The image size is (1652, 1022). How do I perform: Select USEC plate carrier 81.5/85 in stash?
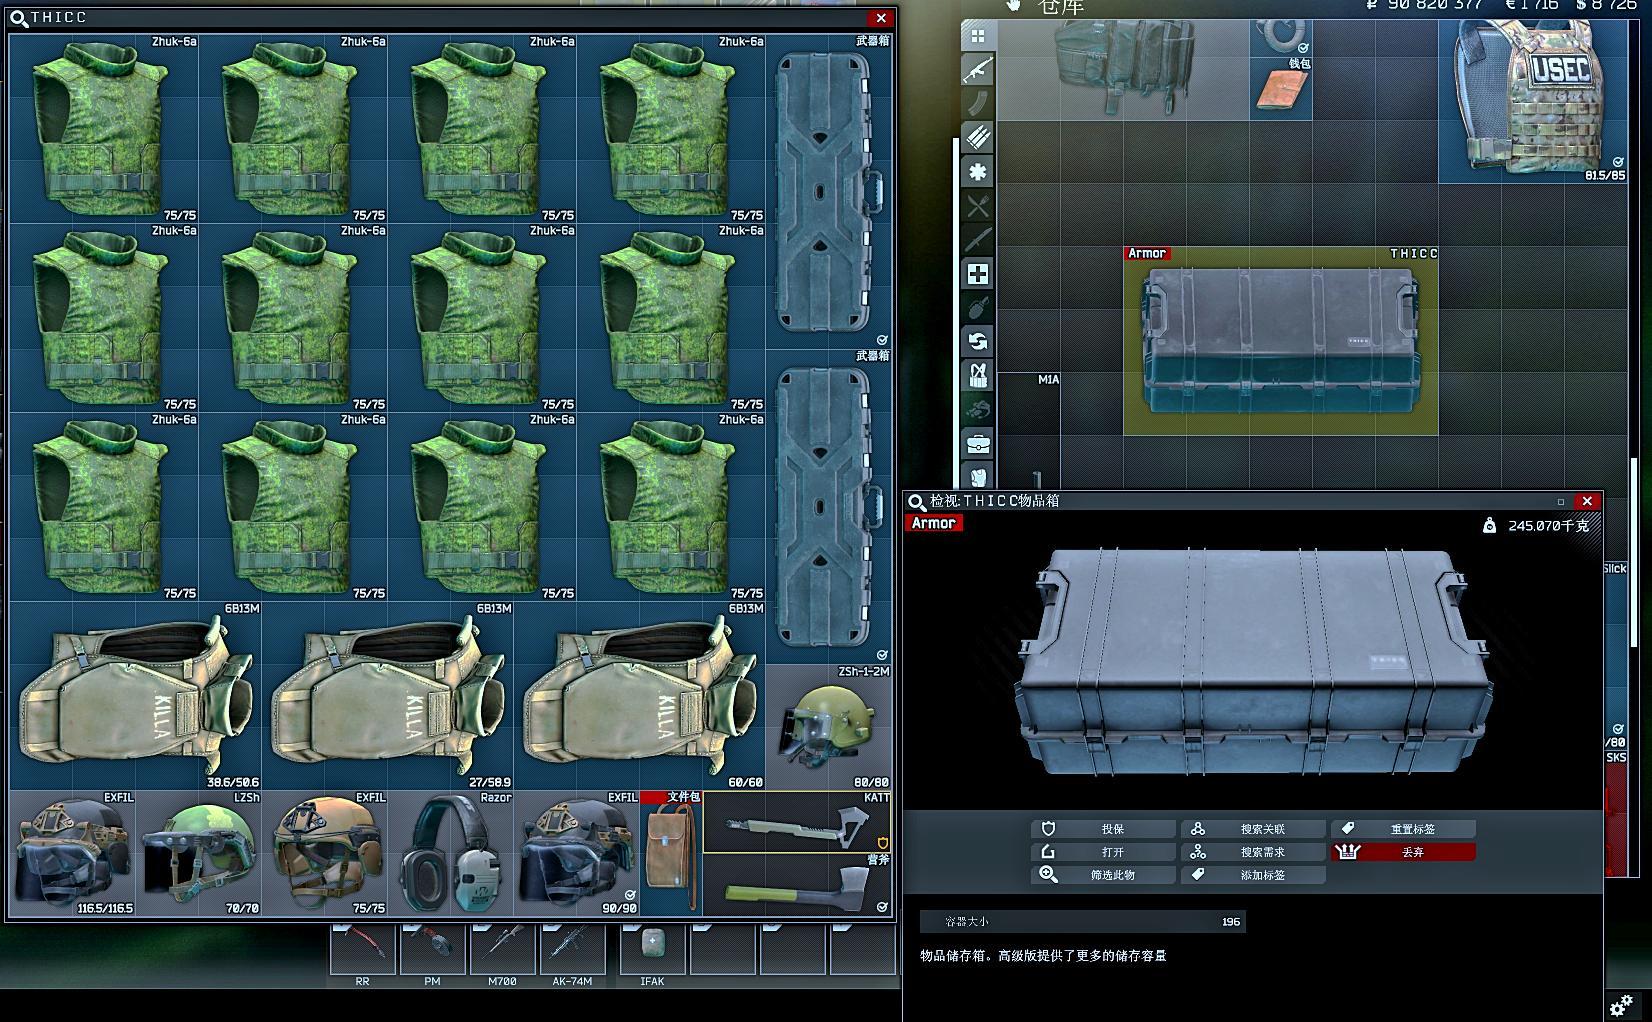pos(1533,100)
